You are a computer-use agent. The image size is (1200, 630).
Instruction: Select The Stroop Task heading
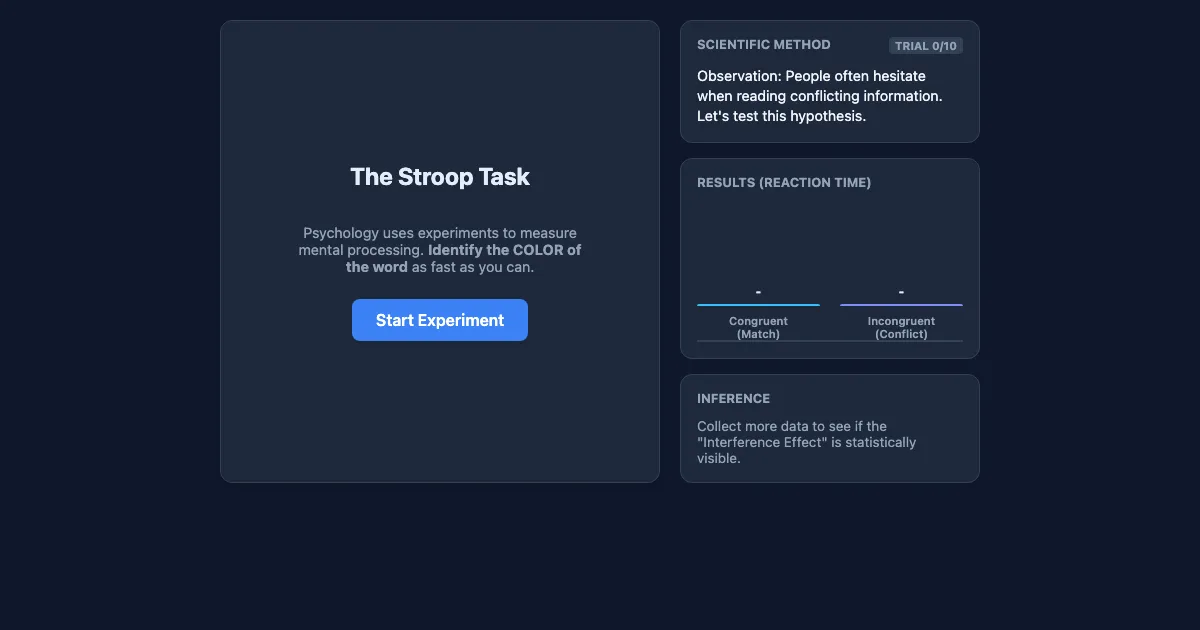(440, 177)
